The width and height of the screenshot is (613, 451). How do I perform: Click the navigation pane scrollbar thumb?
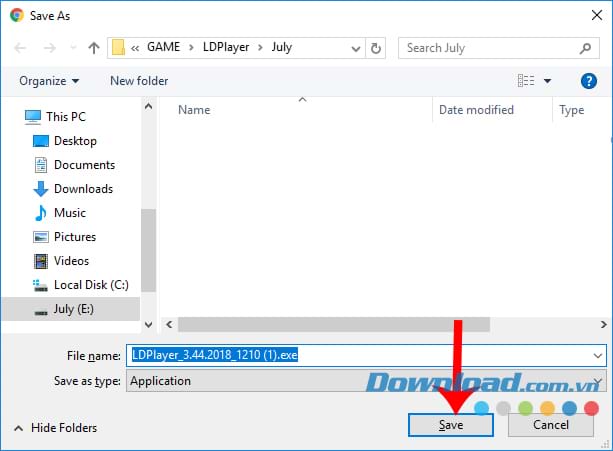click(149, 251)
